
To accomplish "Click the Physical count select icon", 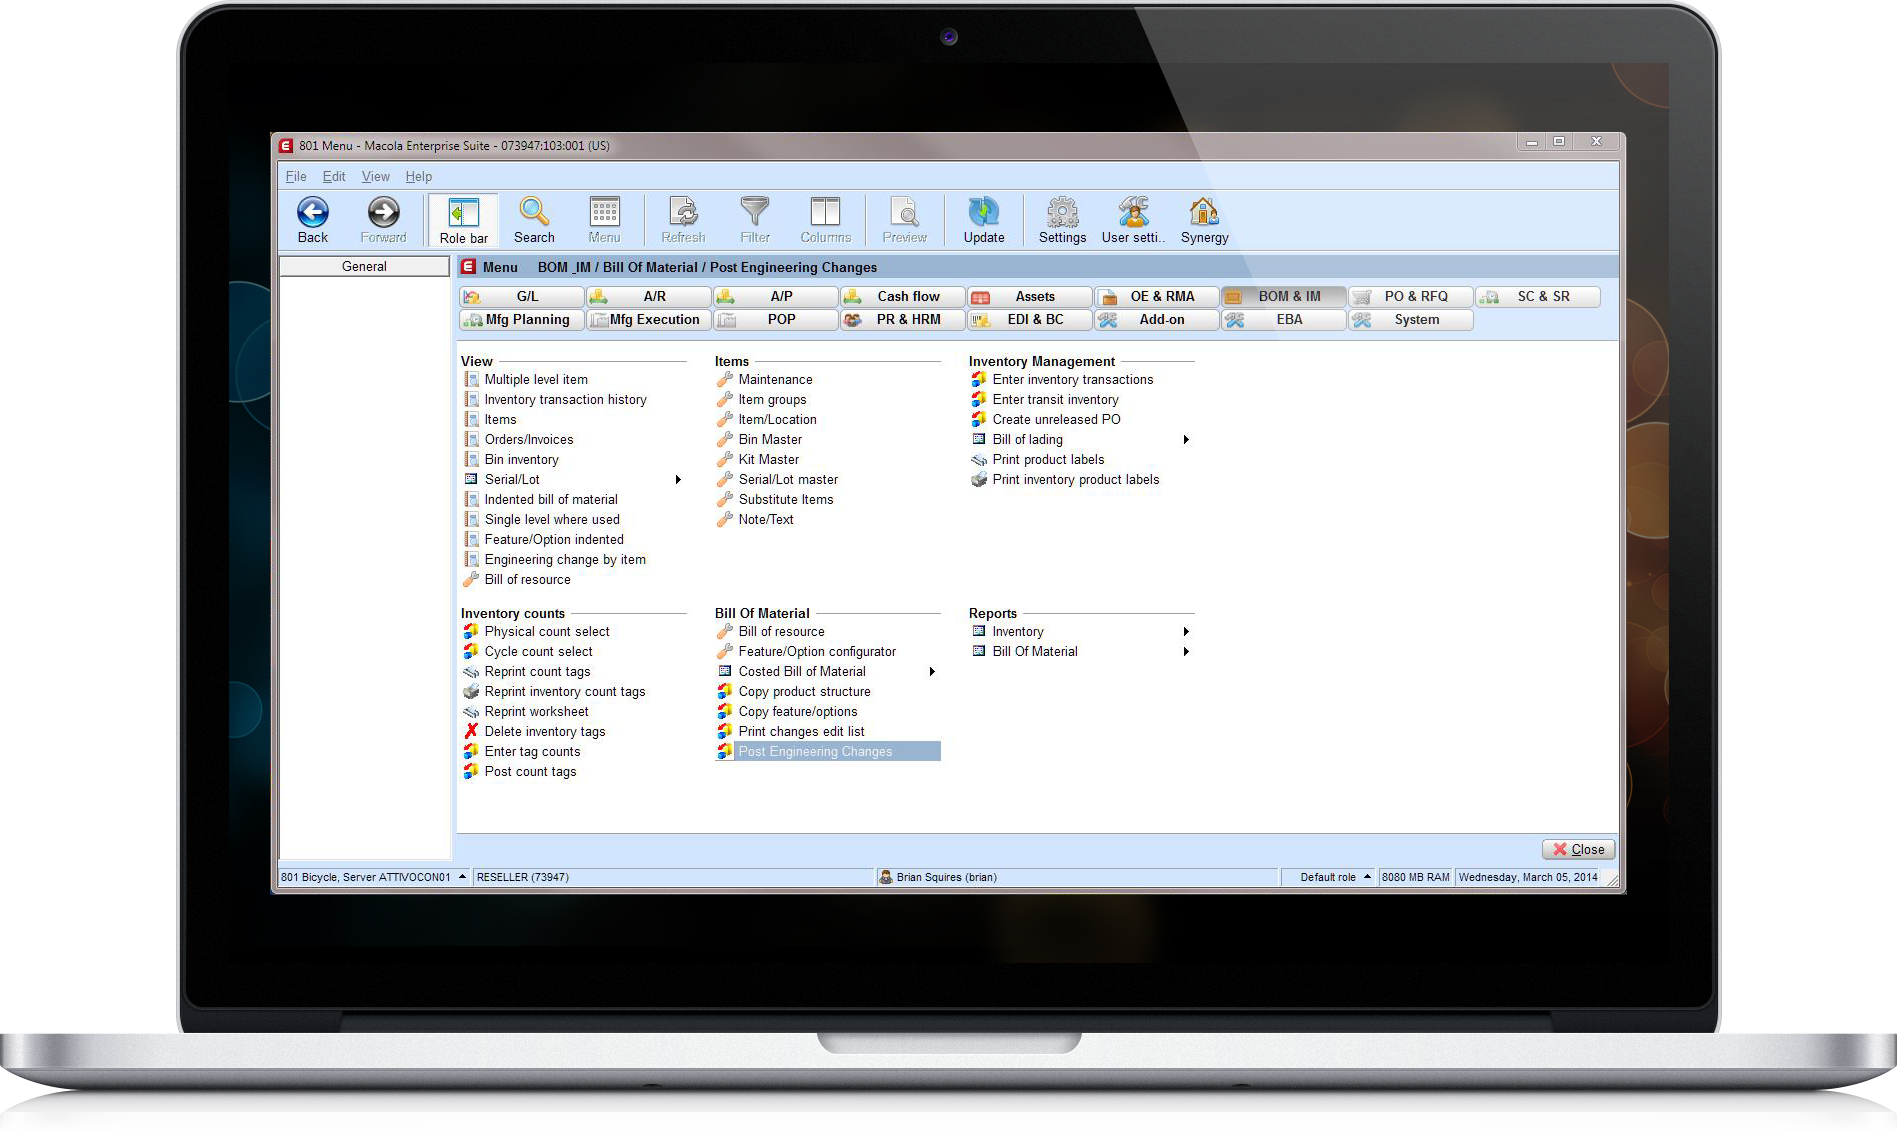I will pyautogui.click(x=471, y=631).
